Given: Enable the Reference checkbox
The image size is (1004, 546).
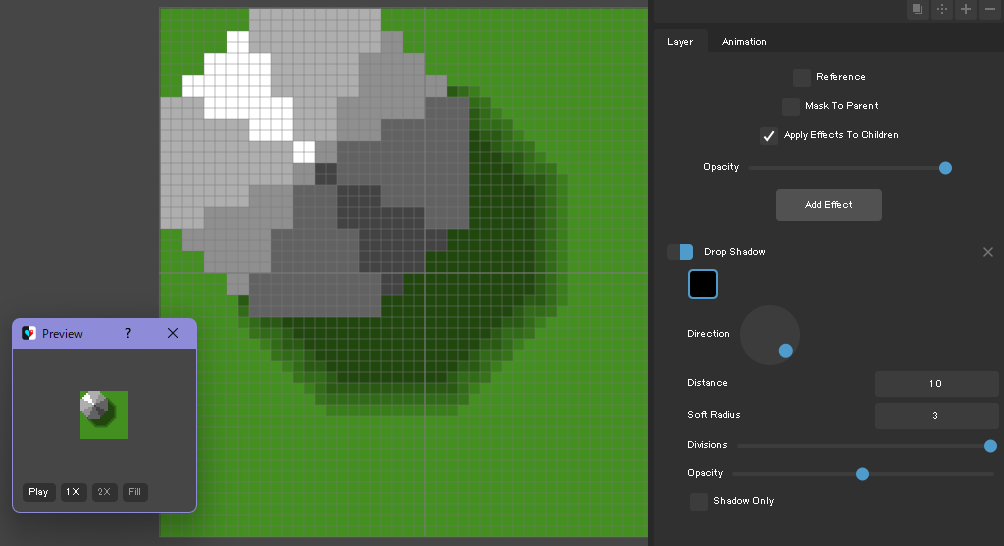Looking at the screenshot, I should [802, 77].
